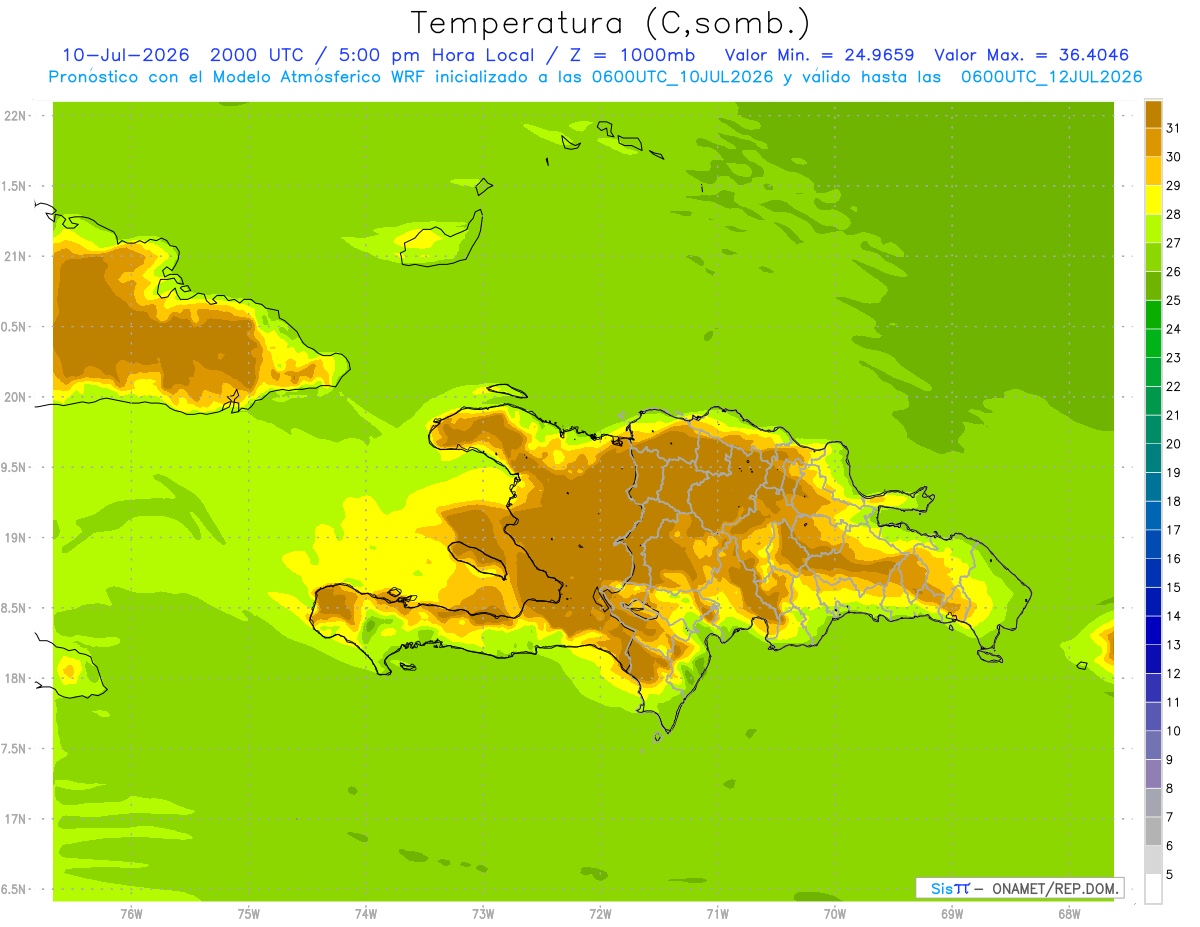This screenshot has width=1200, height=927.
Task: Select the date '10-Jul-2026' in header
Action: [126, 54]
